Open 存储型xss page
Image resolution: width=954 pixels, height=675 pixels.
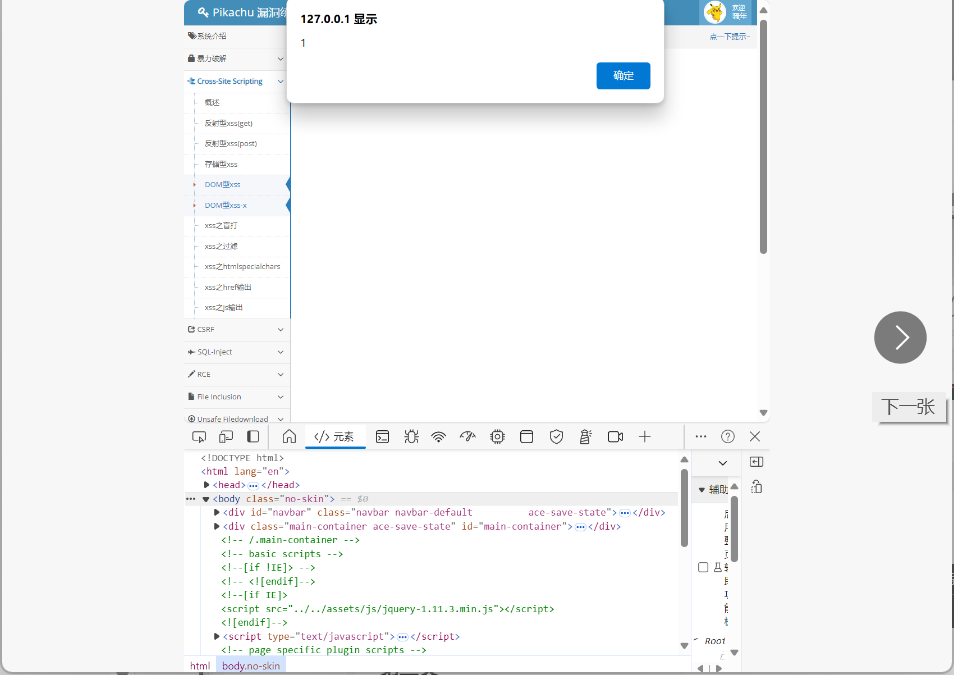tap(221, 164)
